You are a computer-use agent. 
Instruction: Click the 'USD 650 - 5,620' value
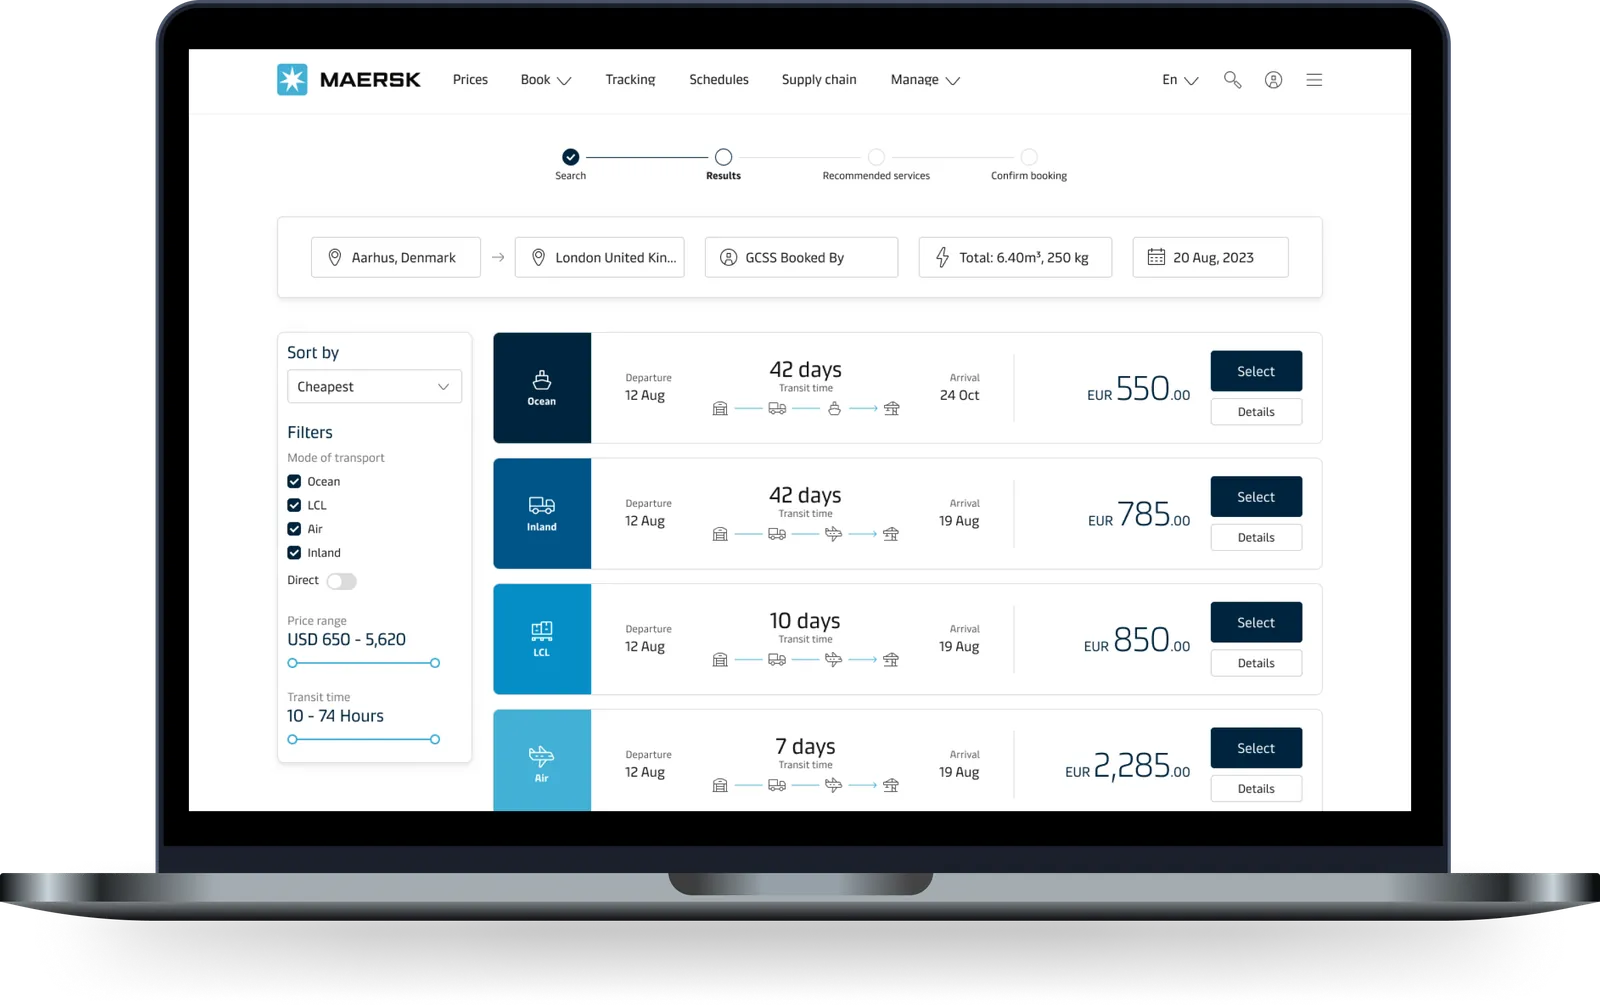[x=346, y=640]
